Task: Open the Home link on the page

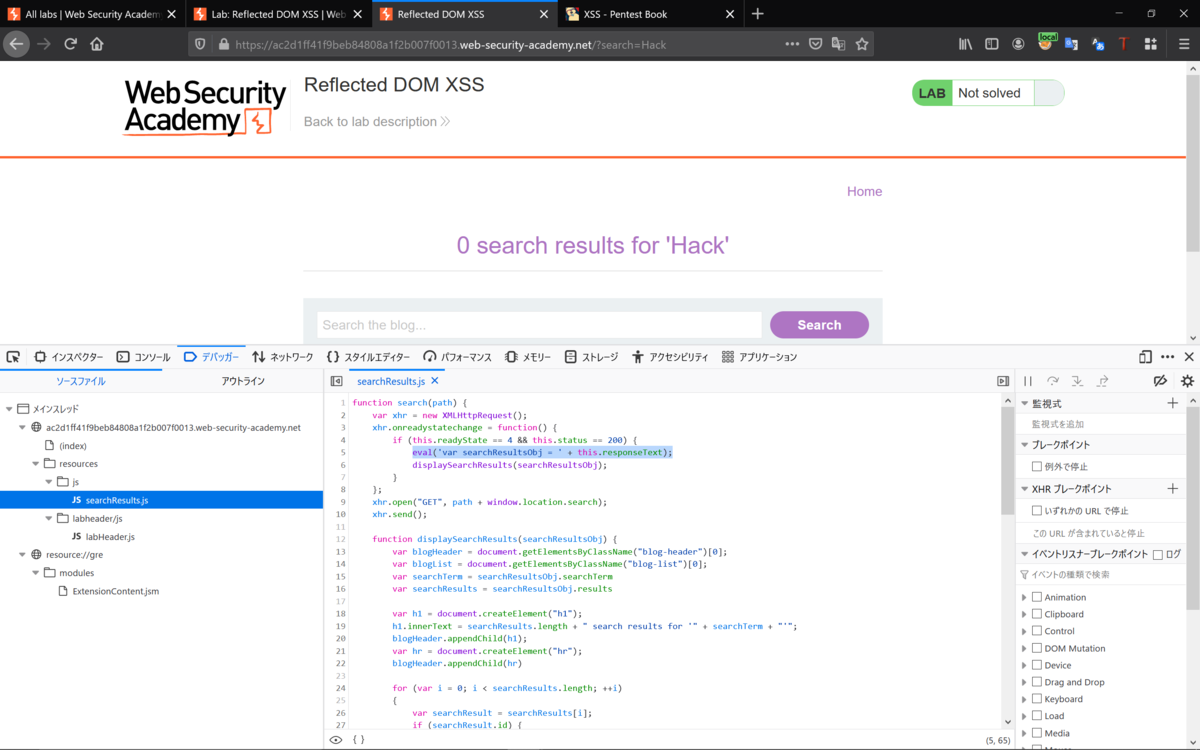Action: click(x=864, y=191)
